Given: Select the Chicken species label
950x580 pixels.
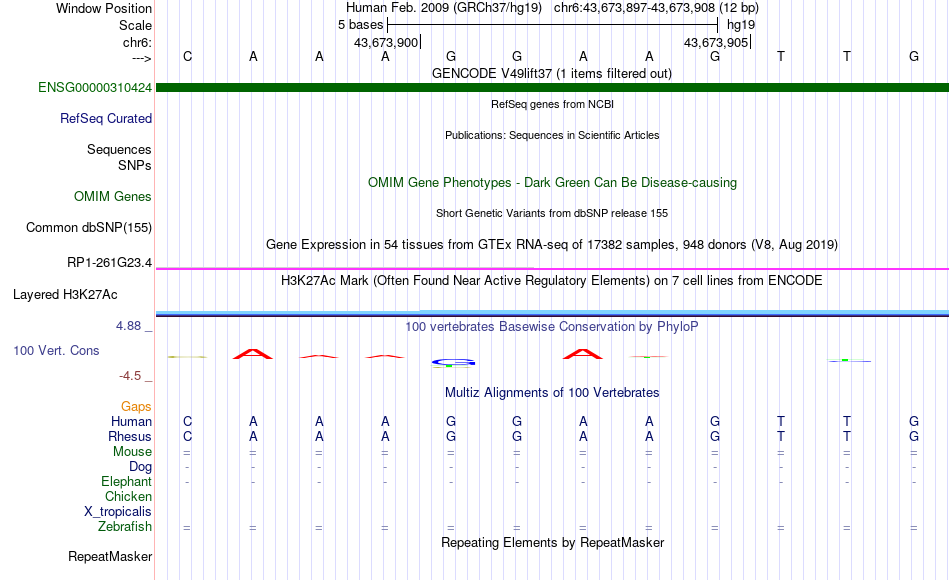Looking at the screenshot, I should click(x=128, y=496).
